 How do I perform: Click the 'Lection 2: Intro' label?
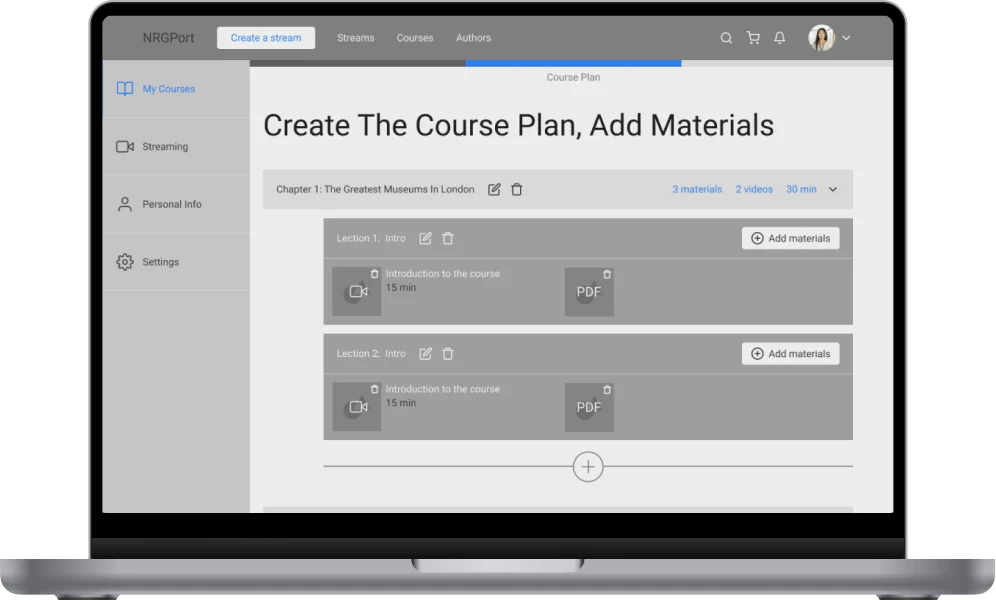[371, 354]
